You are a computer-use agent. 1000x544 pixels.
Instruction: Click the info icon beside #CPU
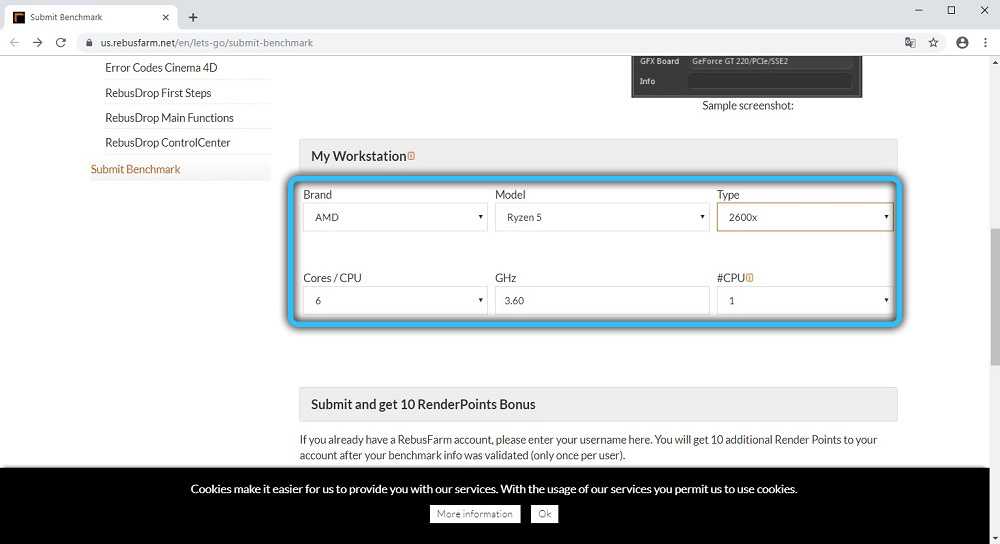pyautogui.click(x=749, y=277)
